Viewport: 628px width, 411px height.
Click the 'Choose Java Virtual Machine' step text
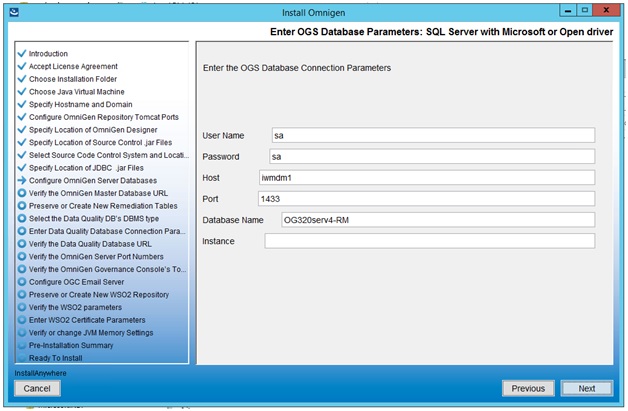[76, 92]
